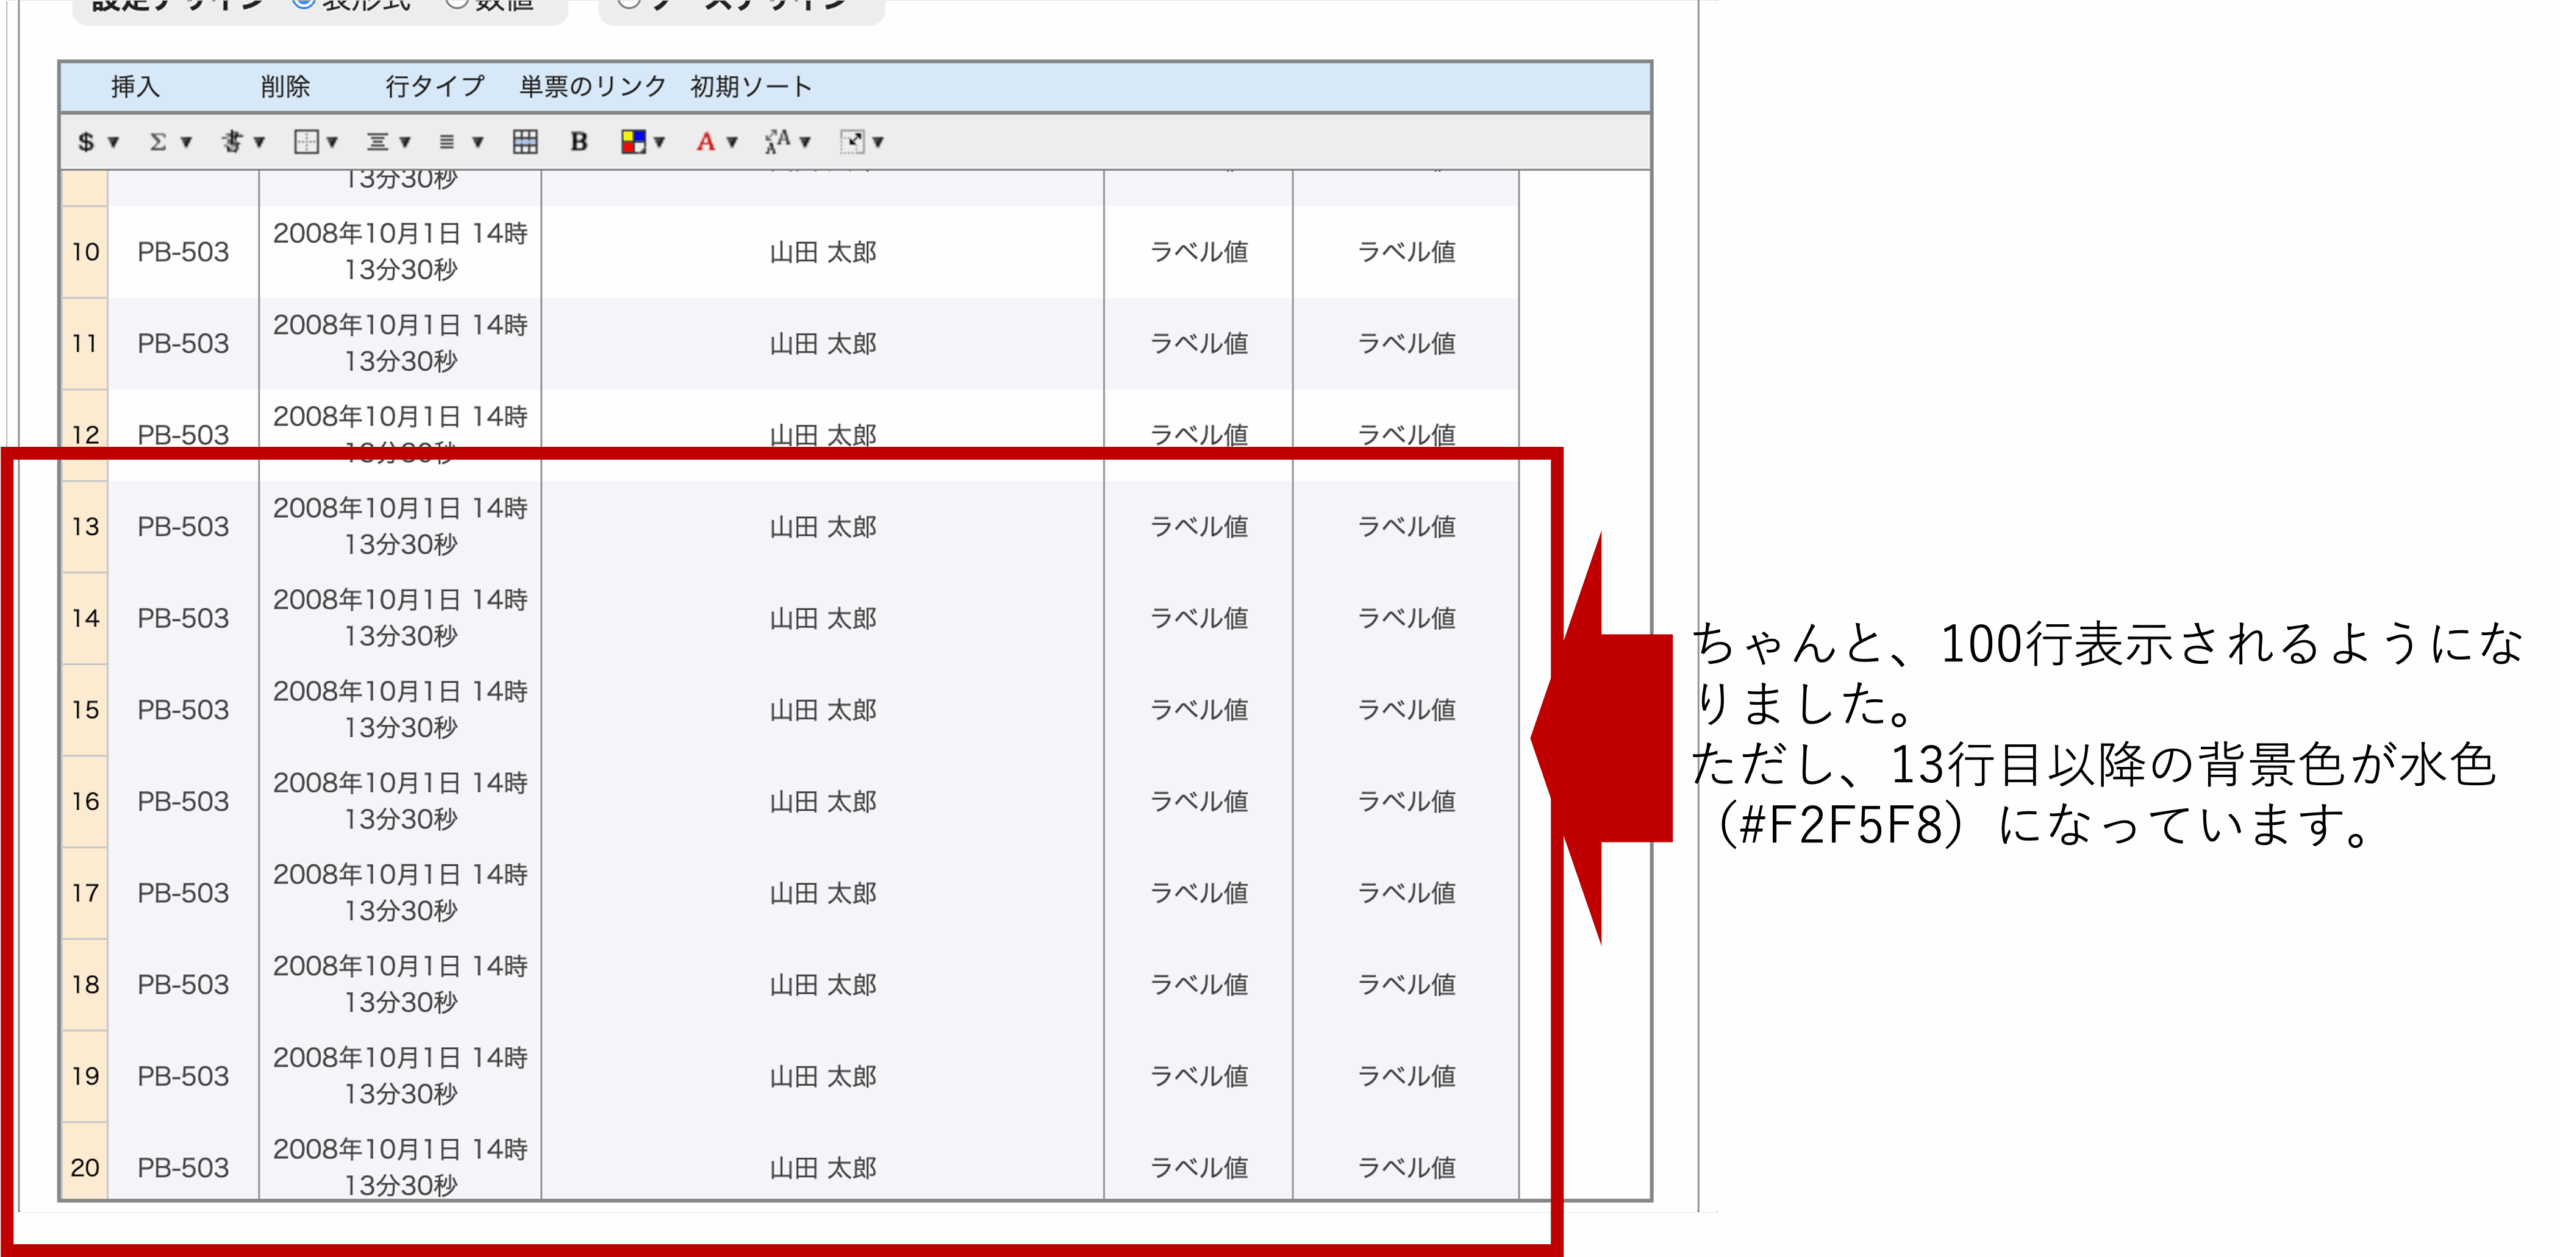The width and height of the screenshot is (2560, 1257).
Task: Open the 行タイプ menu
Action: pos(435,87)
